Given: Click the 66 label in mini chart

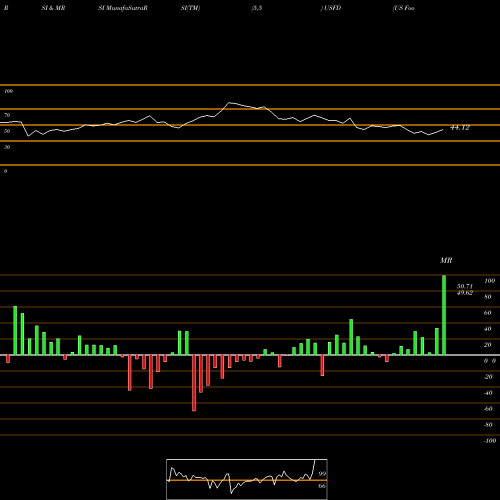Looking at the screenshot, I should point(322,486).
